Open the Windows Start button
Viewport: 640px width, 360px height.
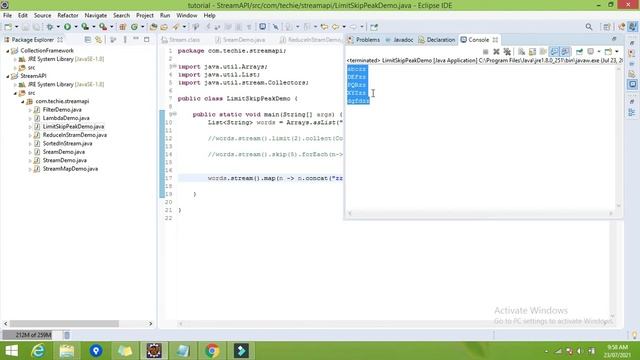pos(11,351)
